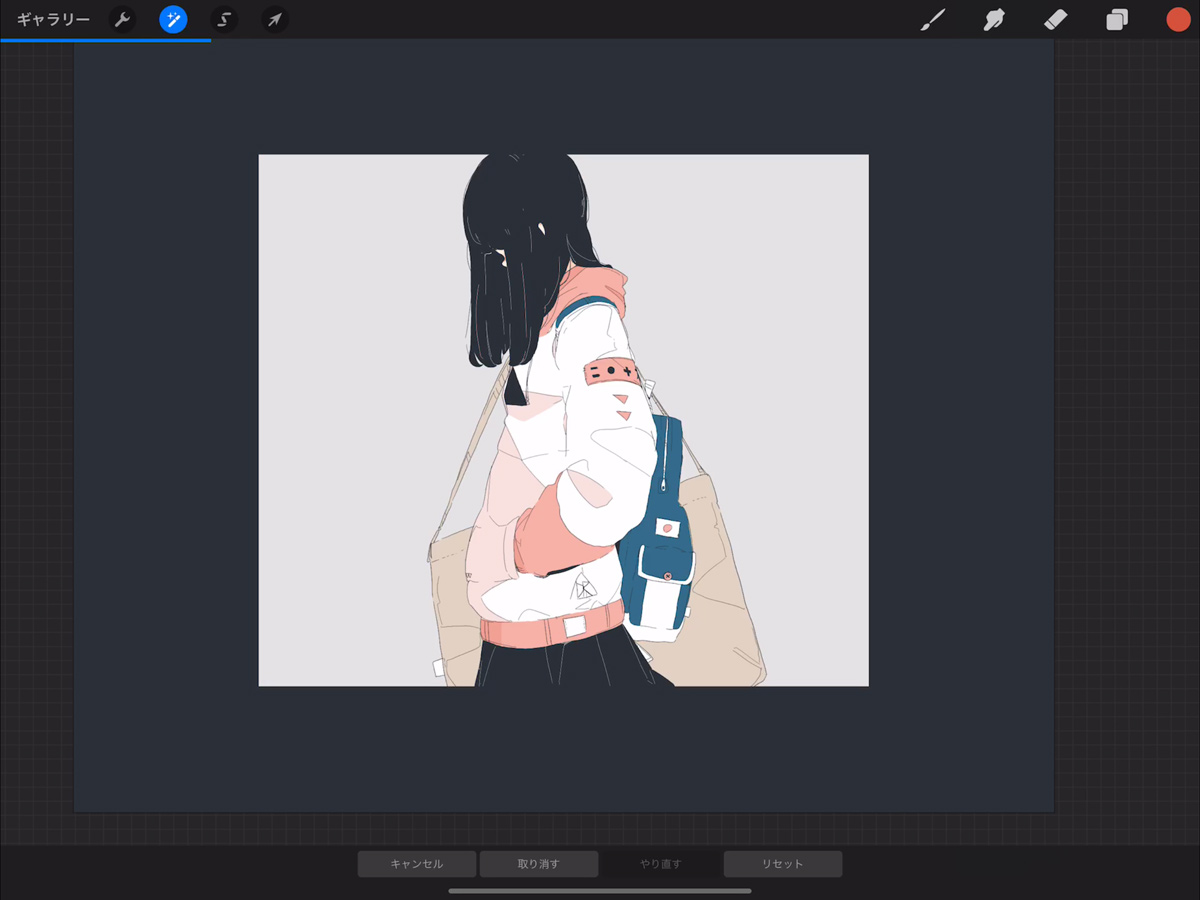Open the orange-red color swatch

coord(1178,20)
